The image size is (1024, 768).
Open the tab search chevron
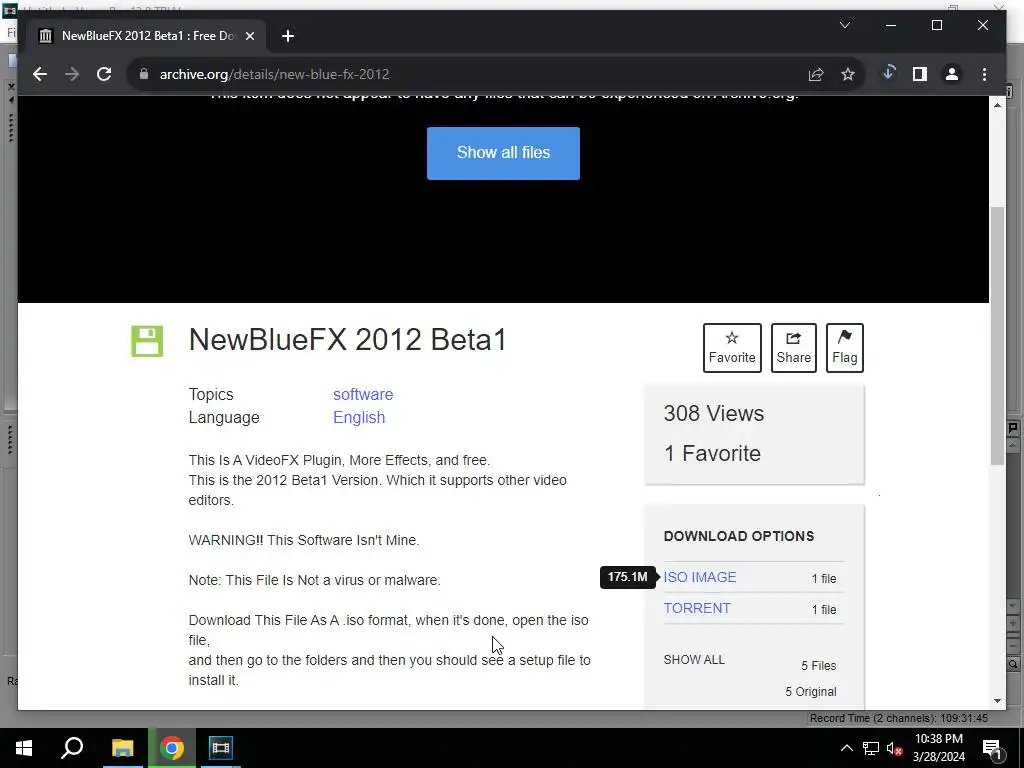[x=844, y=25]
